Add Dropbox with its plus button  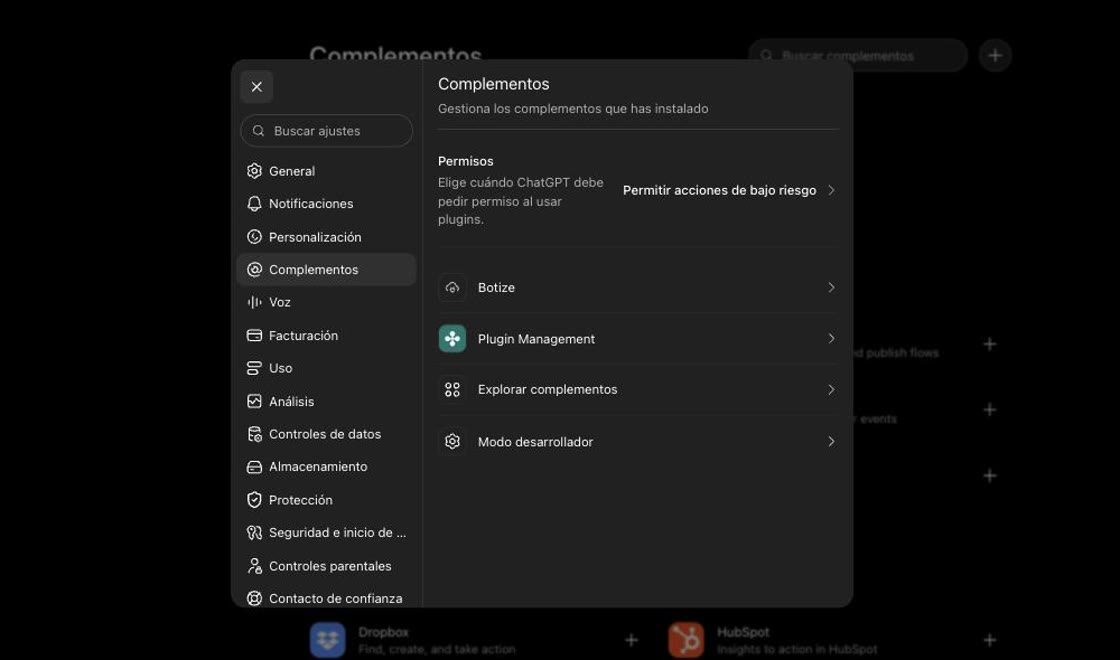tap(631, 640)
